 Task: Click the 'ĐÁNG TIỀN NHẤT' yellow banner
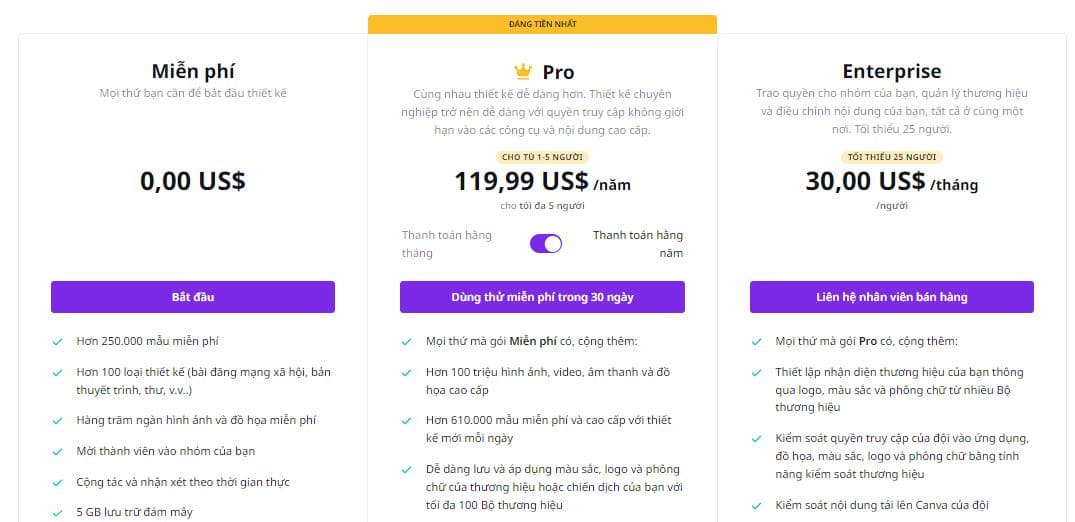542,24
